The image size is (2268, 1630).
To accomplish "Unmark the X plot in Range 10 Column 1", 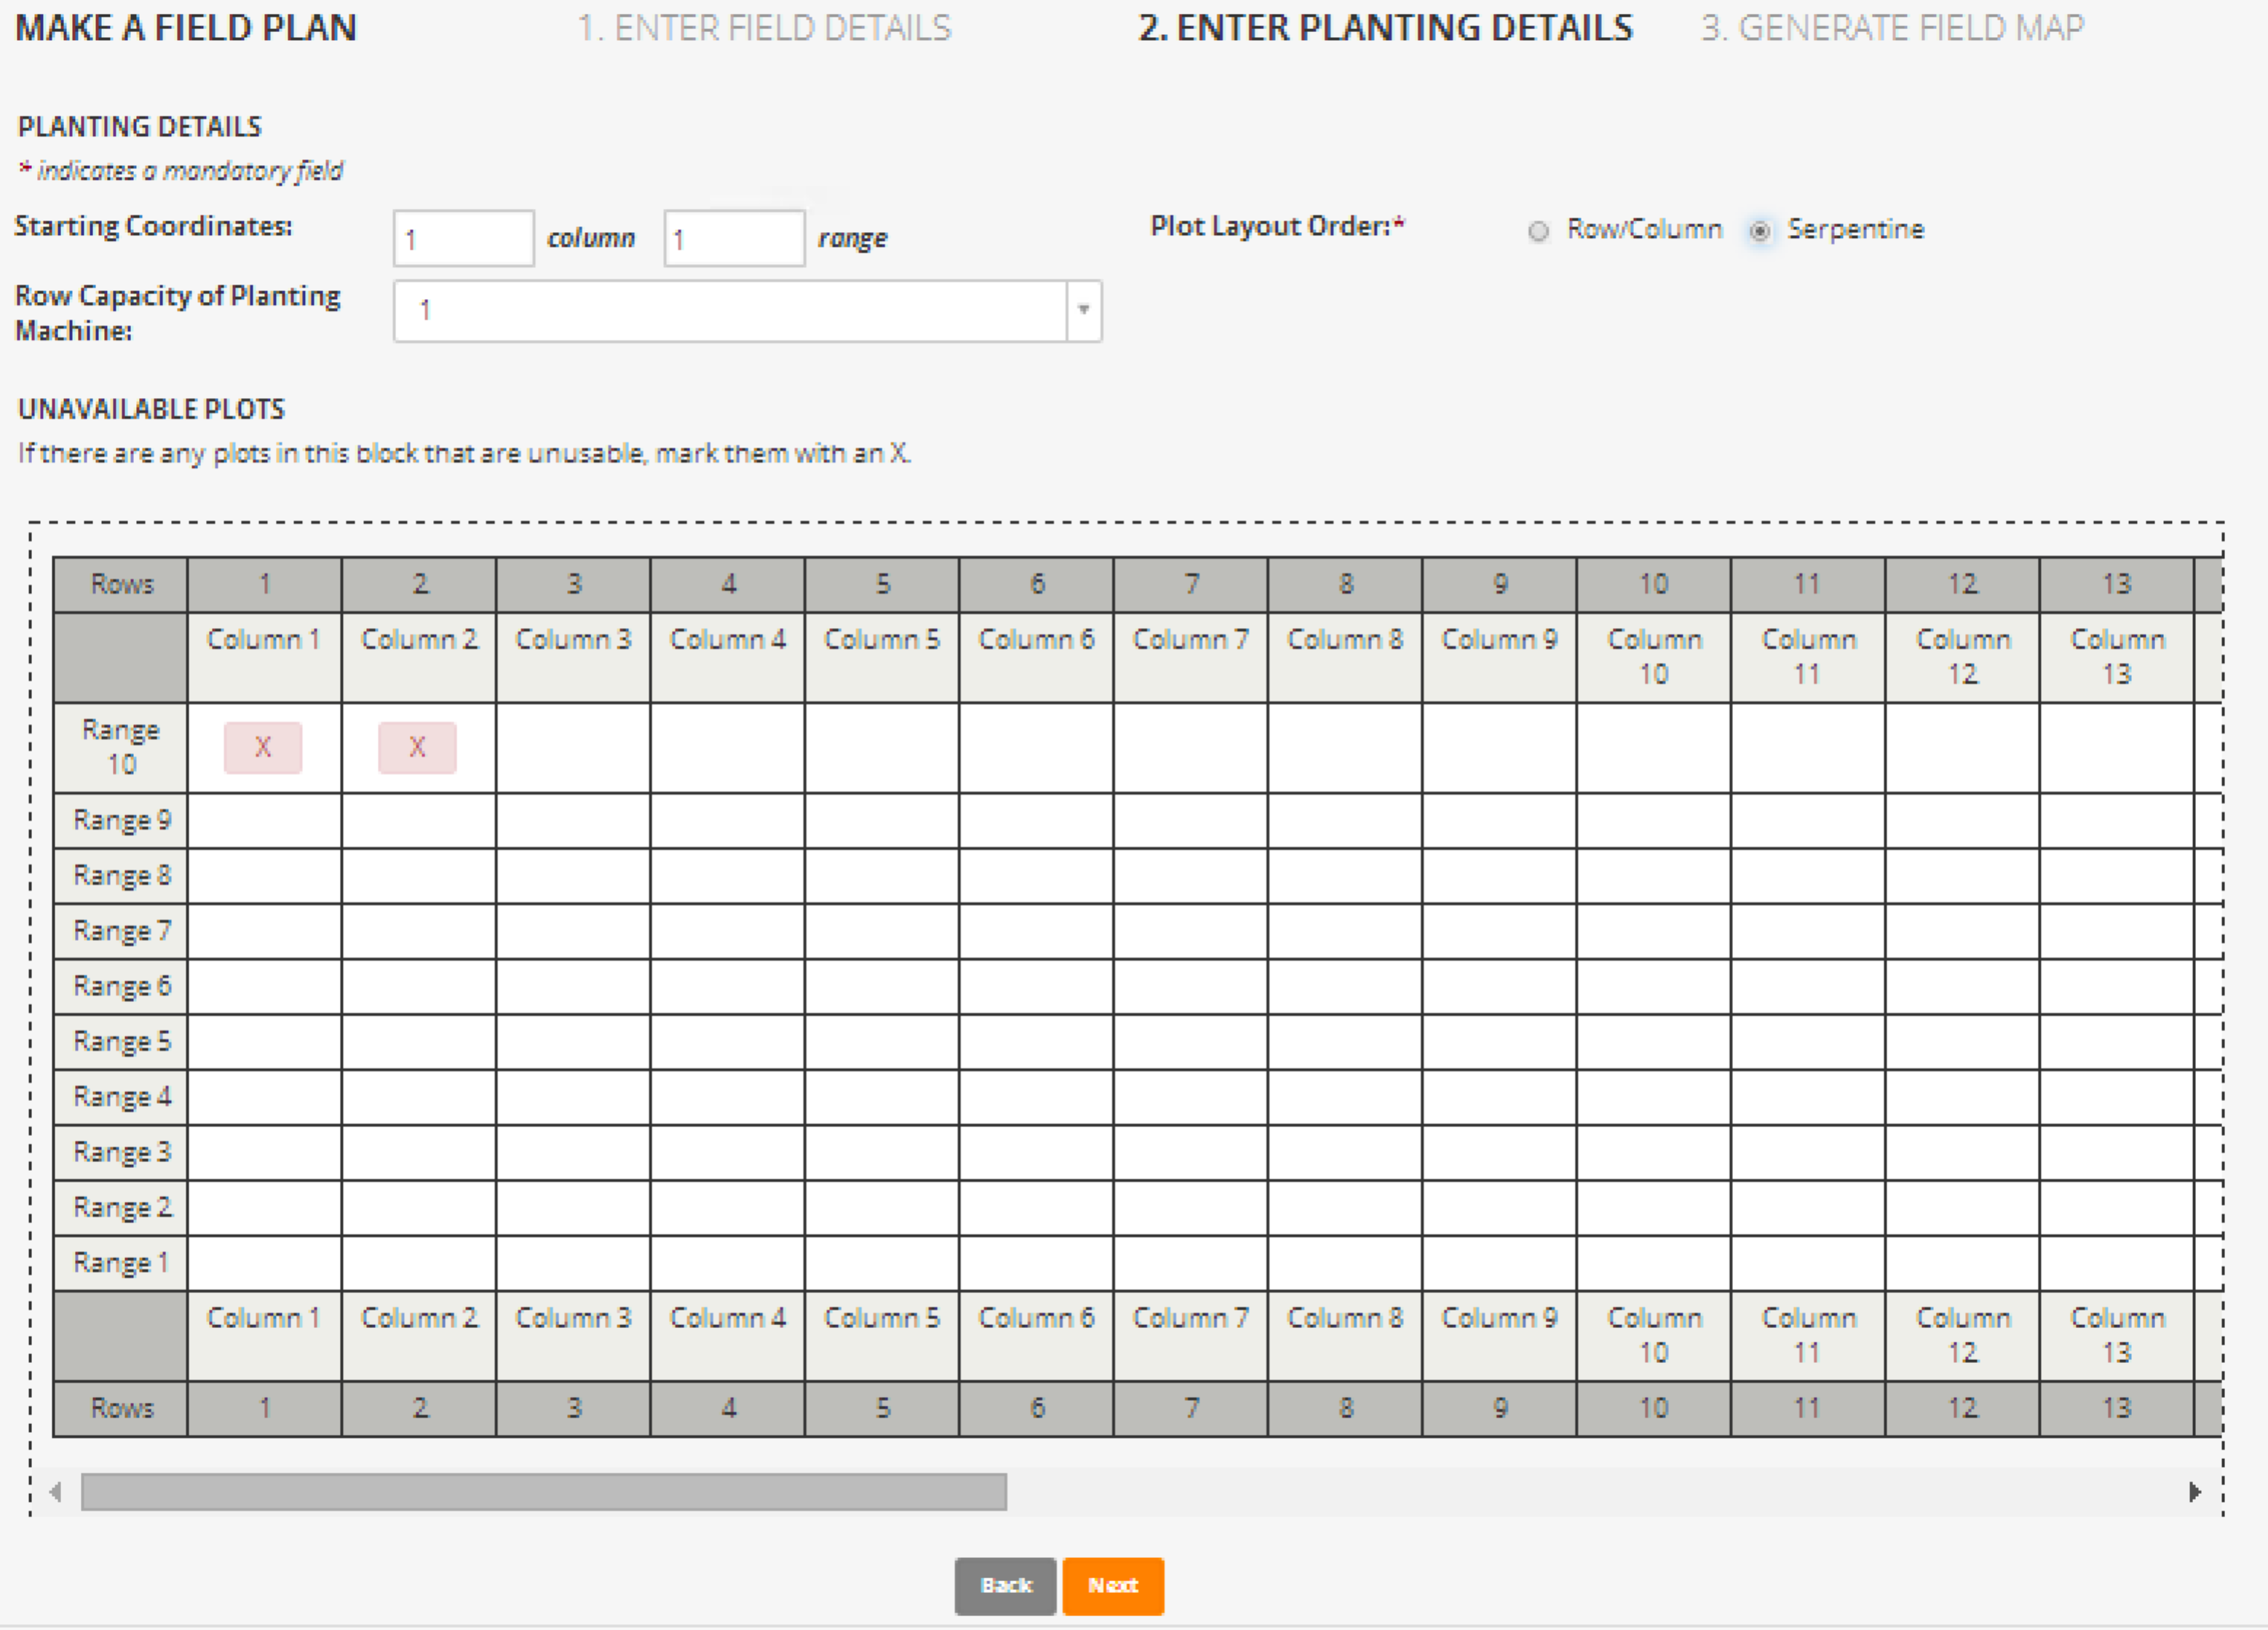I will tap(263, 748).
